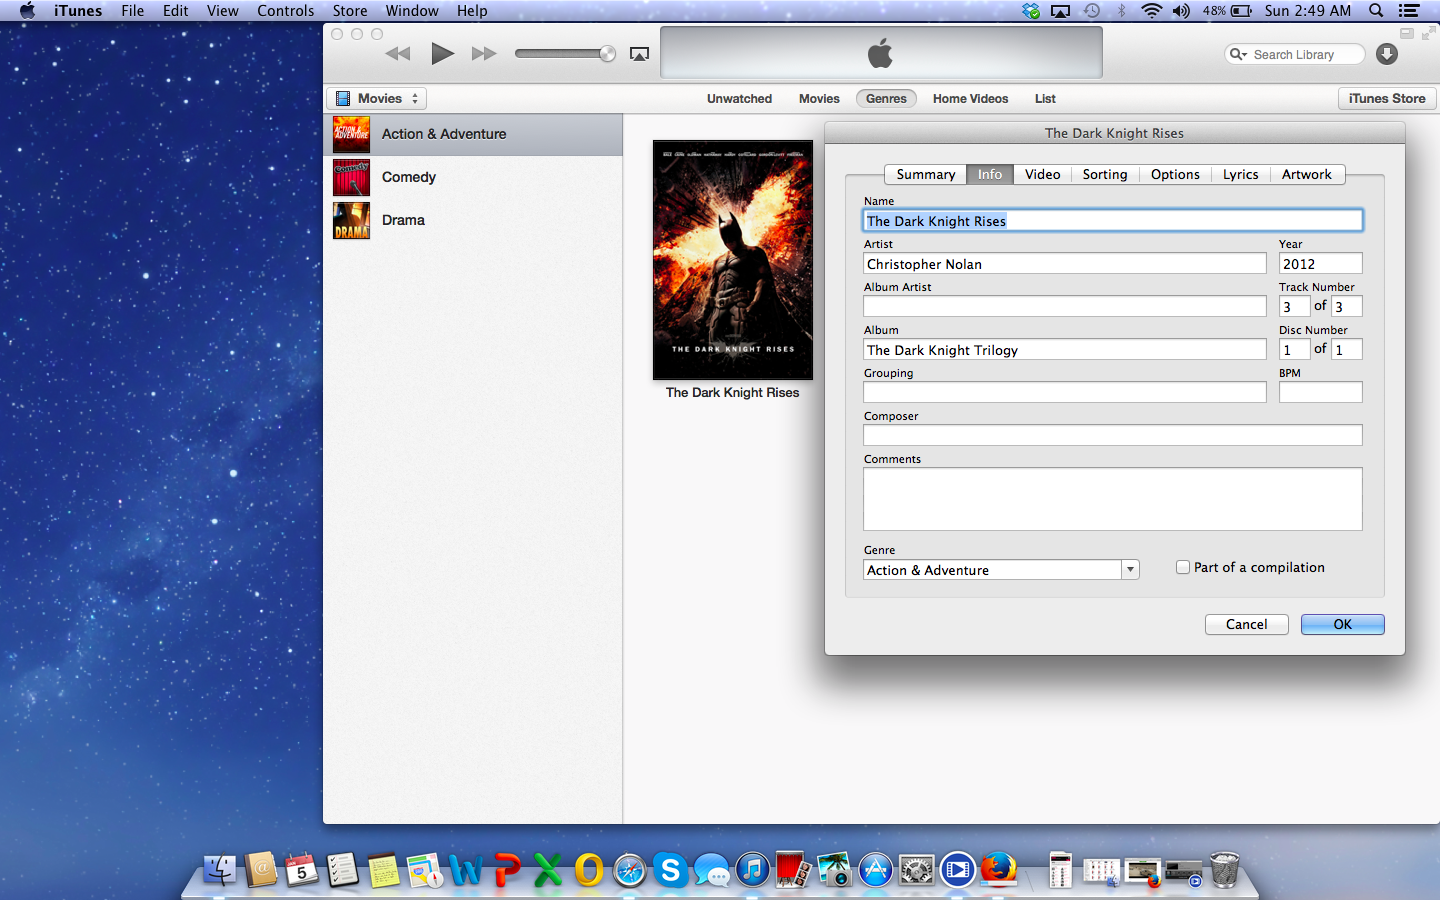Click the Artist field containing Christopher Nolan
Viewport: 1440px width, 900px height.
point(1065,263)
